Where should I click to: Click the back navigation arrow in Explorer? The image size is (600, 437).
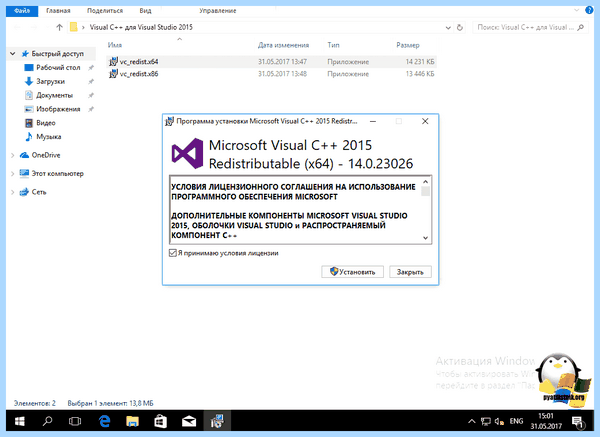(17, 27)
